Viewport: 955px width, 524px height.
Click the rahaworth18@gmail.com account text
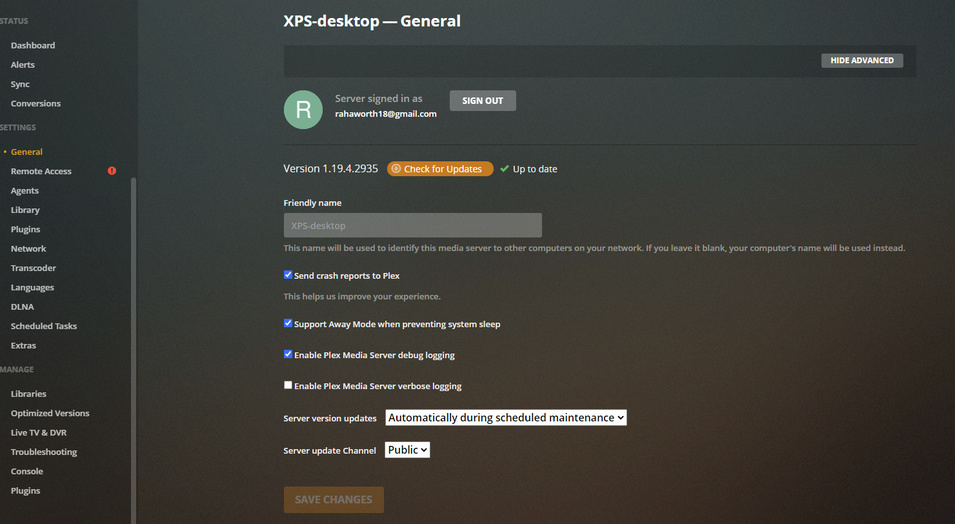click(x=386, y=114)
